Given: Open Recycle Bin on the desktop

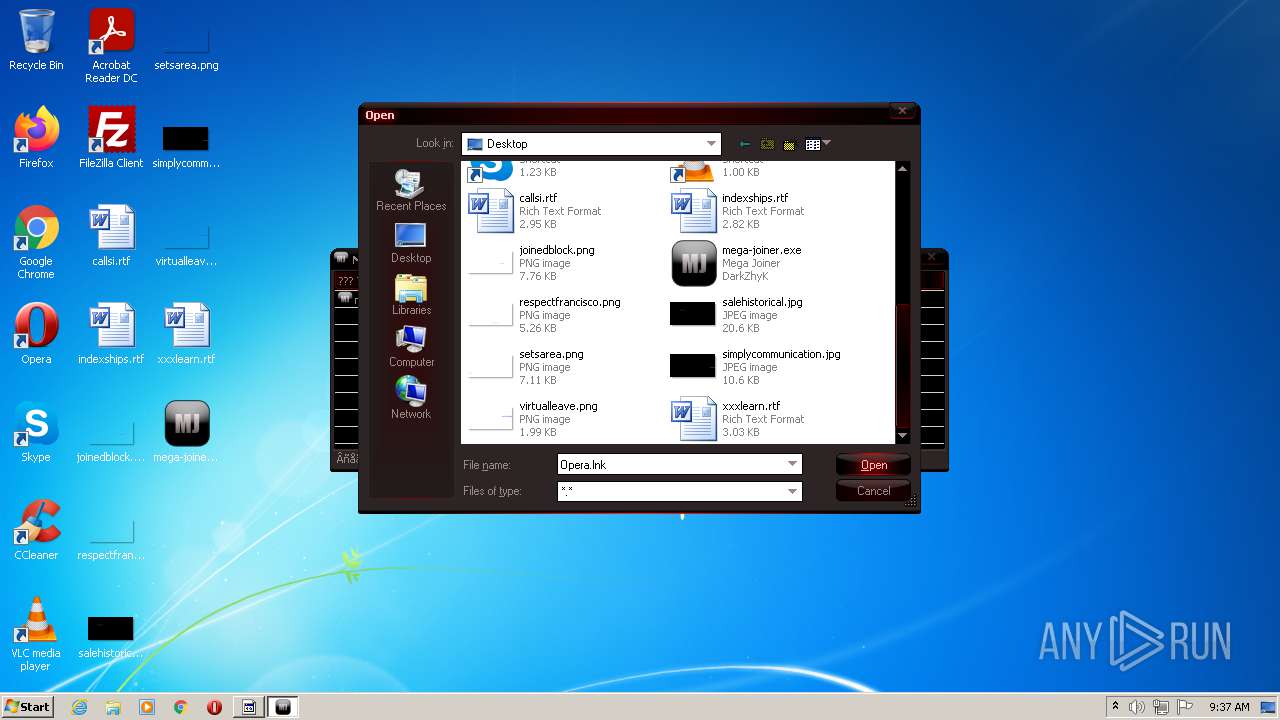Looking at the screenshot, I should pyautogui.click(x=36, y=41).
